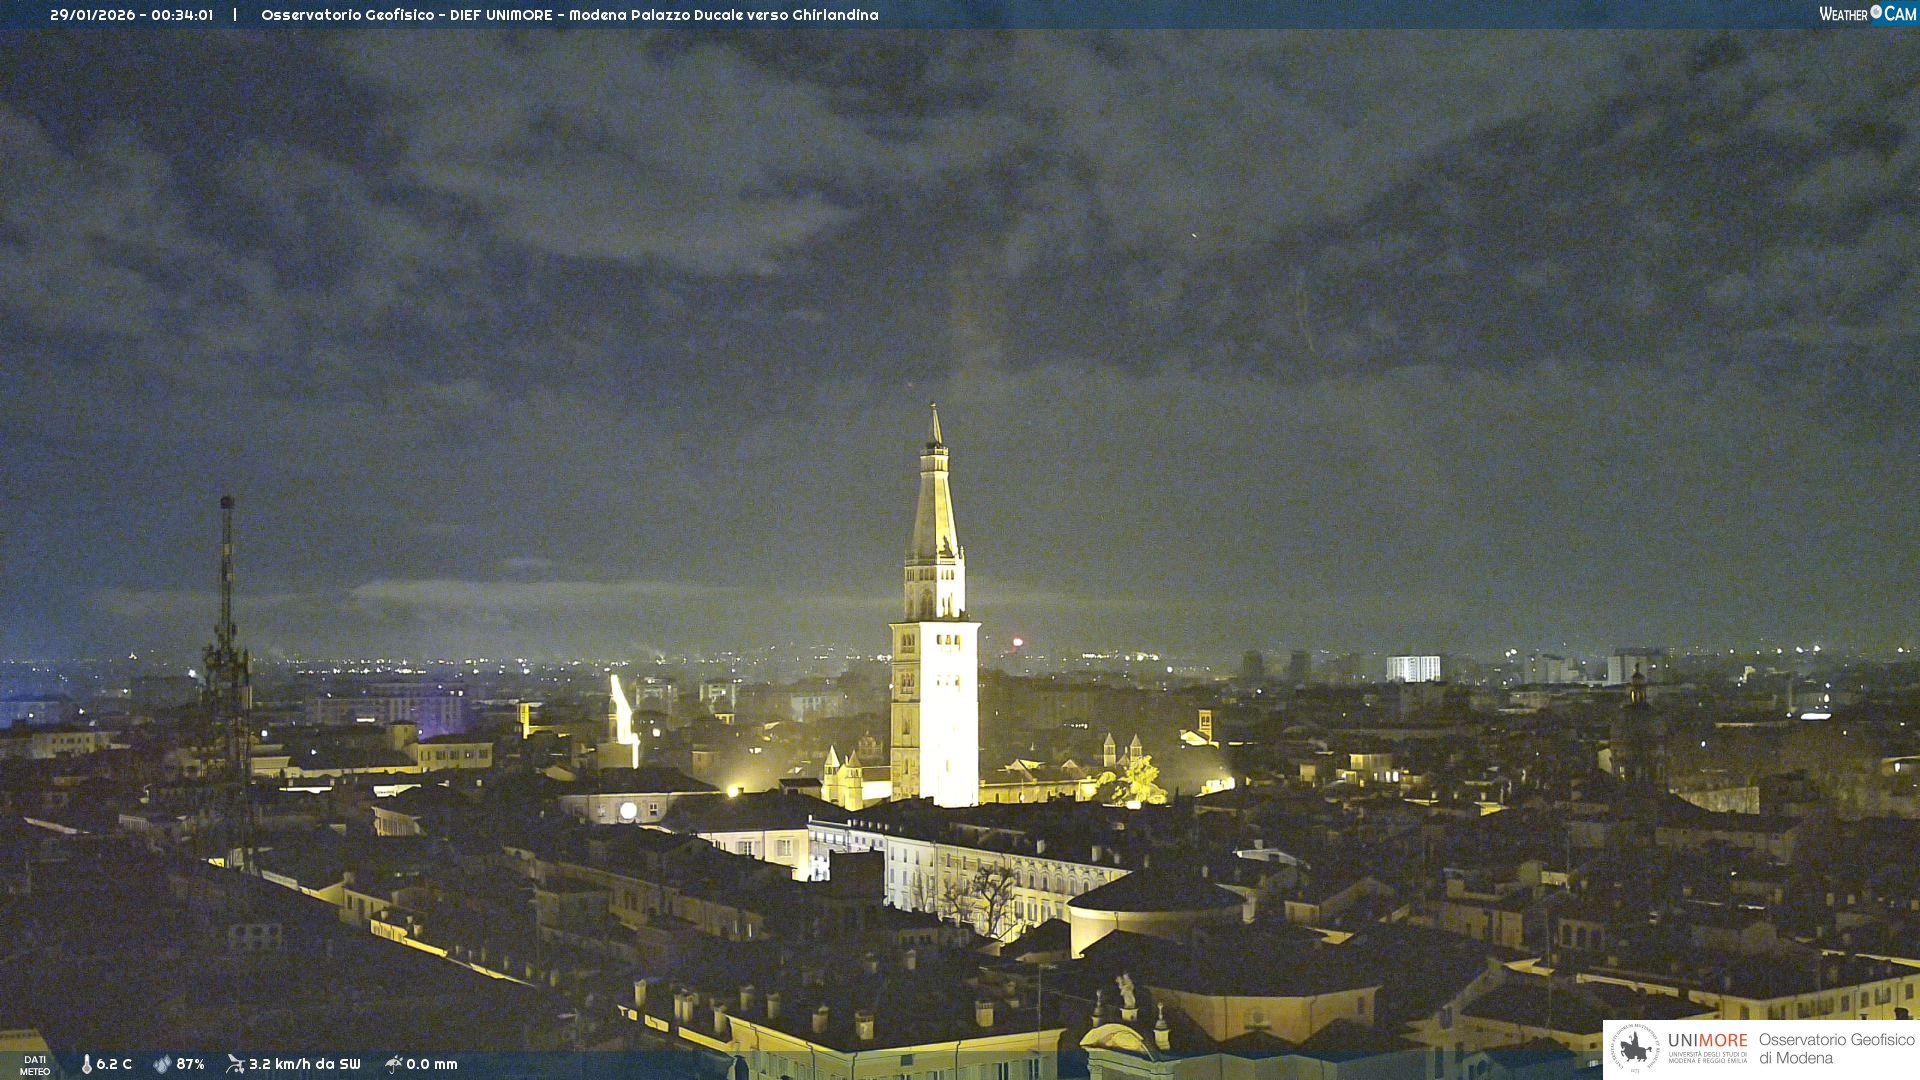This screenshot has height=1080, width=1920.
Task: Click the webcam title text in header
Action: click(x=569, y=15)
